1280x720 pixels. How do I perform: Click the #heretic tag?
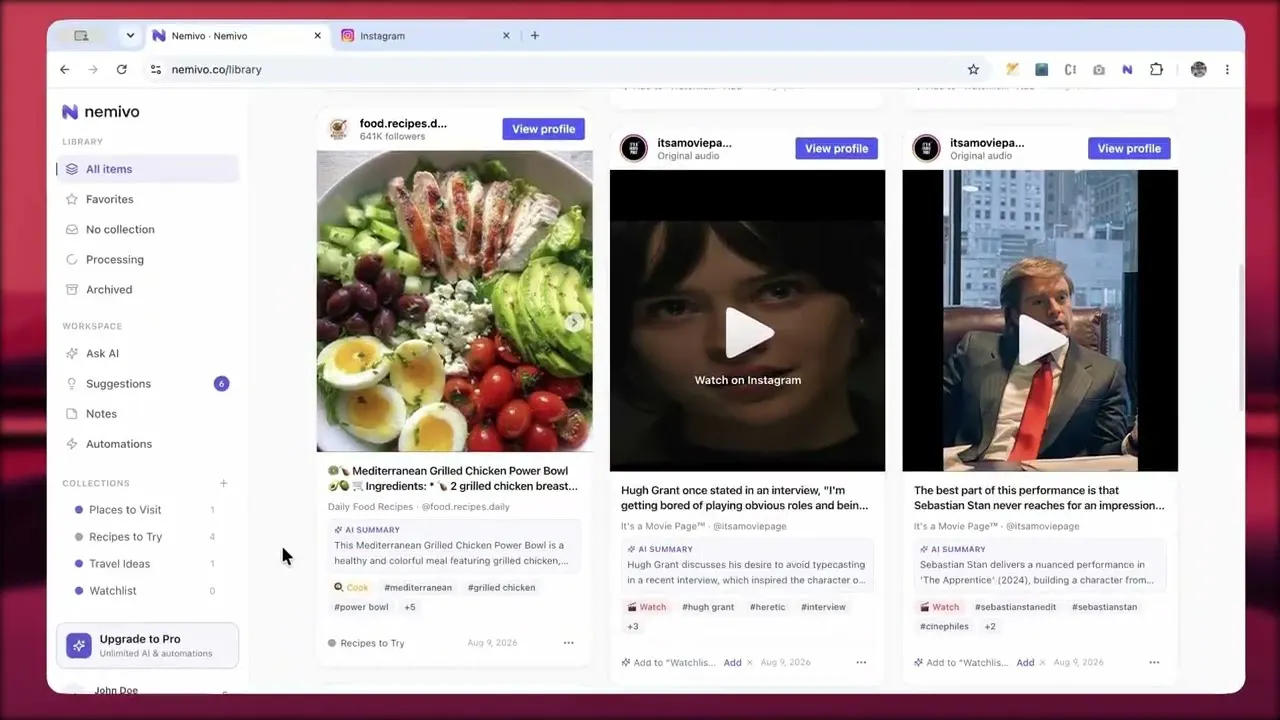768,607
